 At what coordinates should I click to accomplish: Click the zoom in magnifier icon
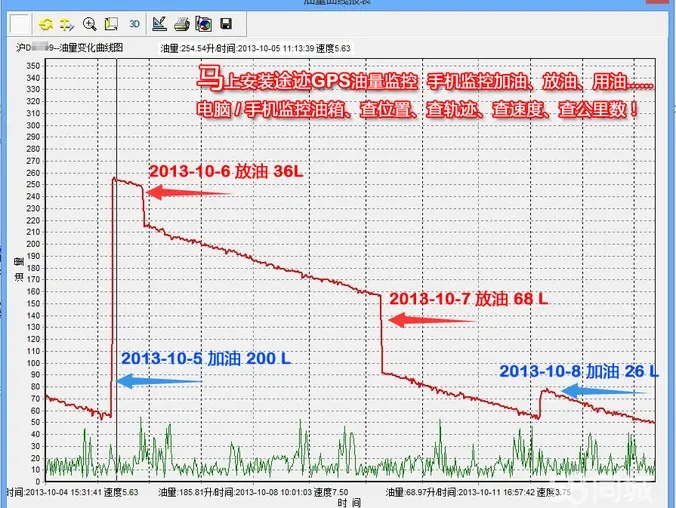[90, 22]
